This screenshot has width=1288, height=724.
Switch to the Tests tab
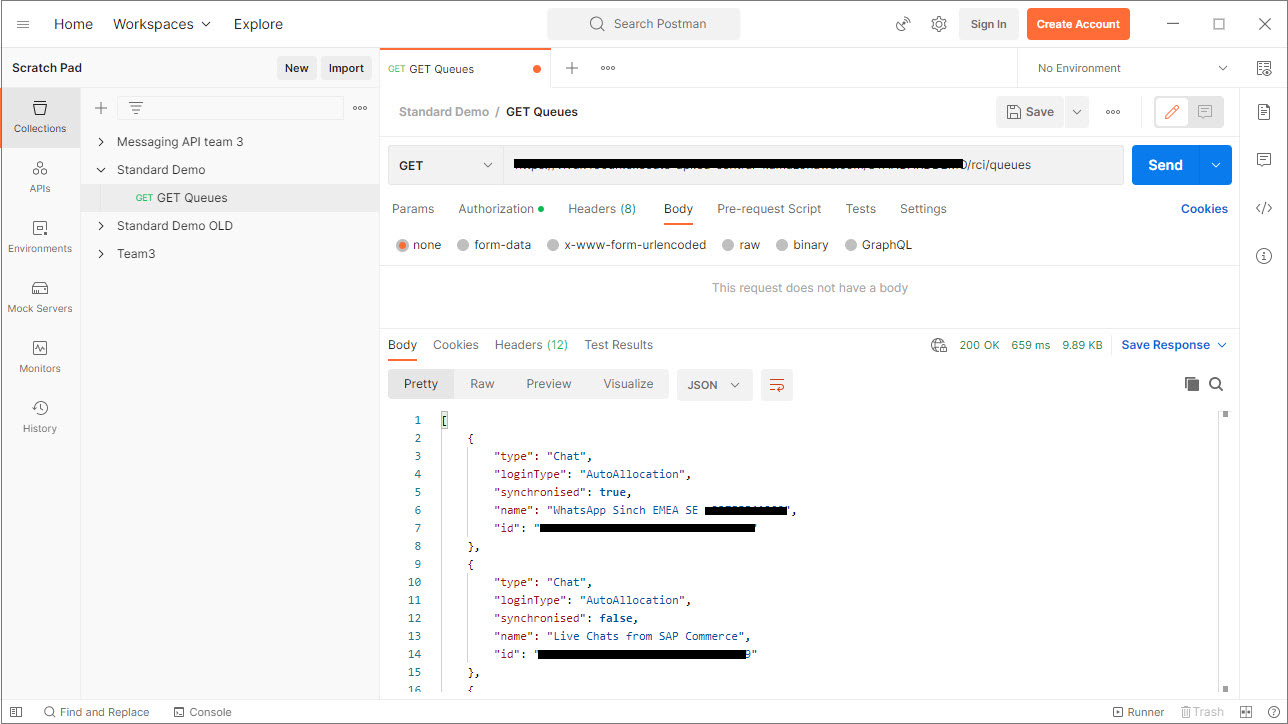(861, 209)
